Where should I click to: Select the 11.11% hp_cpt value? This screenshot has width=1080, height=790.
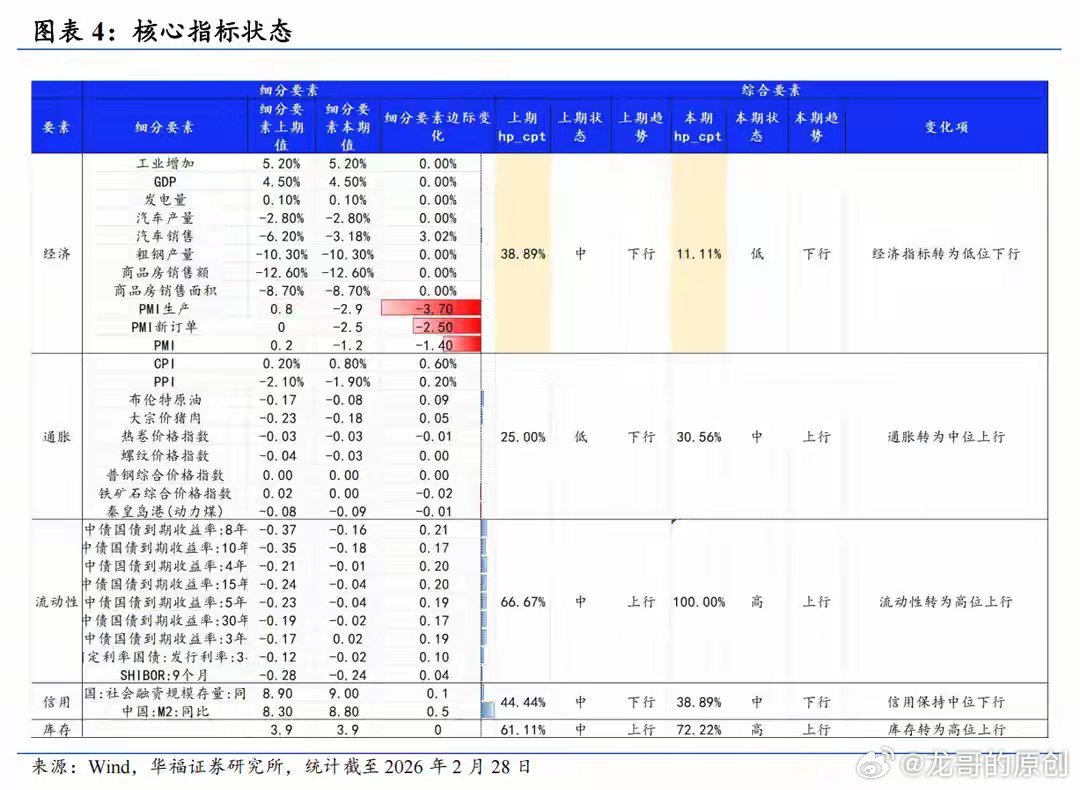tap(698, 253)
